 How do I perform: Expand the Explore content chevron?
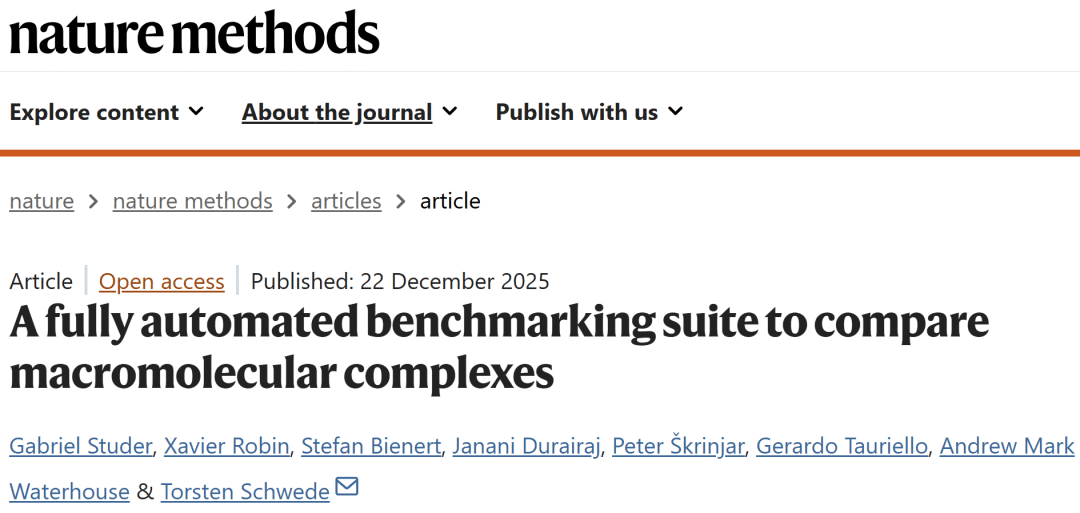(196, 111)
